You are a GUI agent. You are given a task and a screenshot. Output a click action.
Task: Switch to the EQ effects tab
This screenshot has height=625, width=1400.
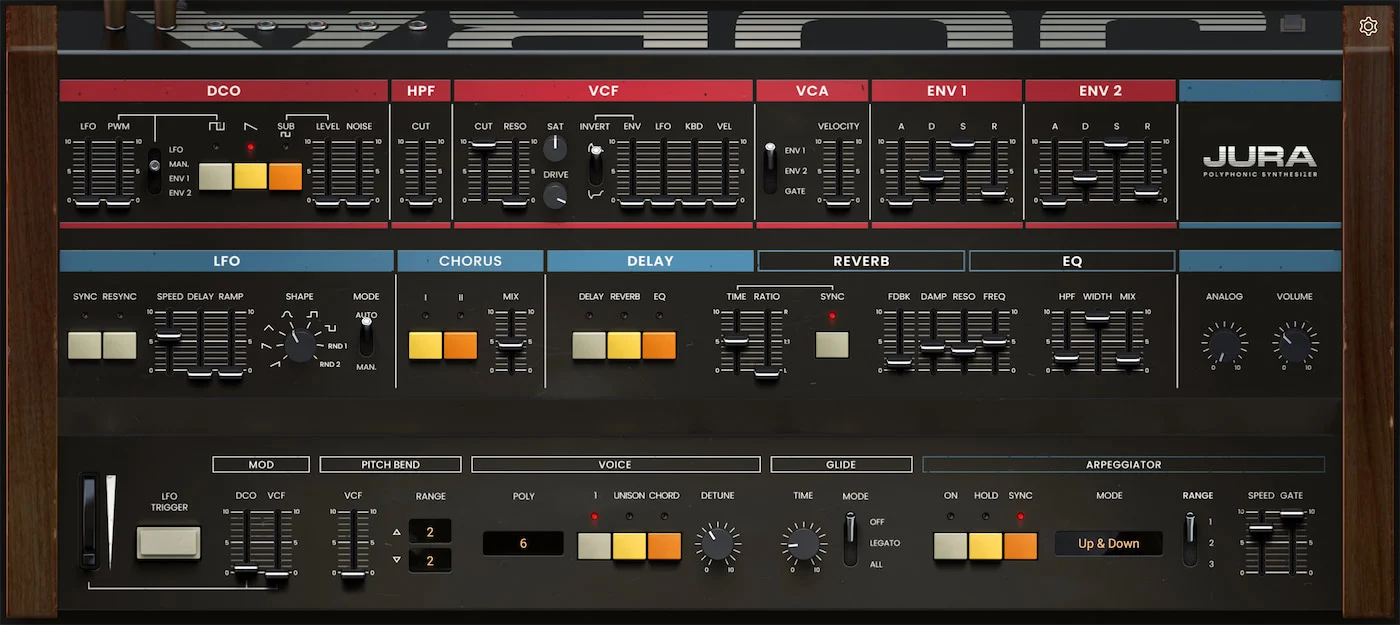(1072, 261)
